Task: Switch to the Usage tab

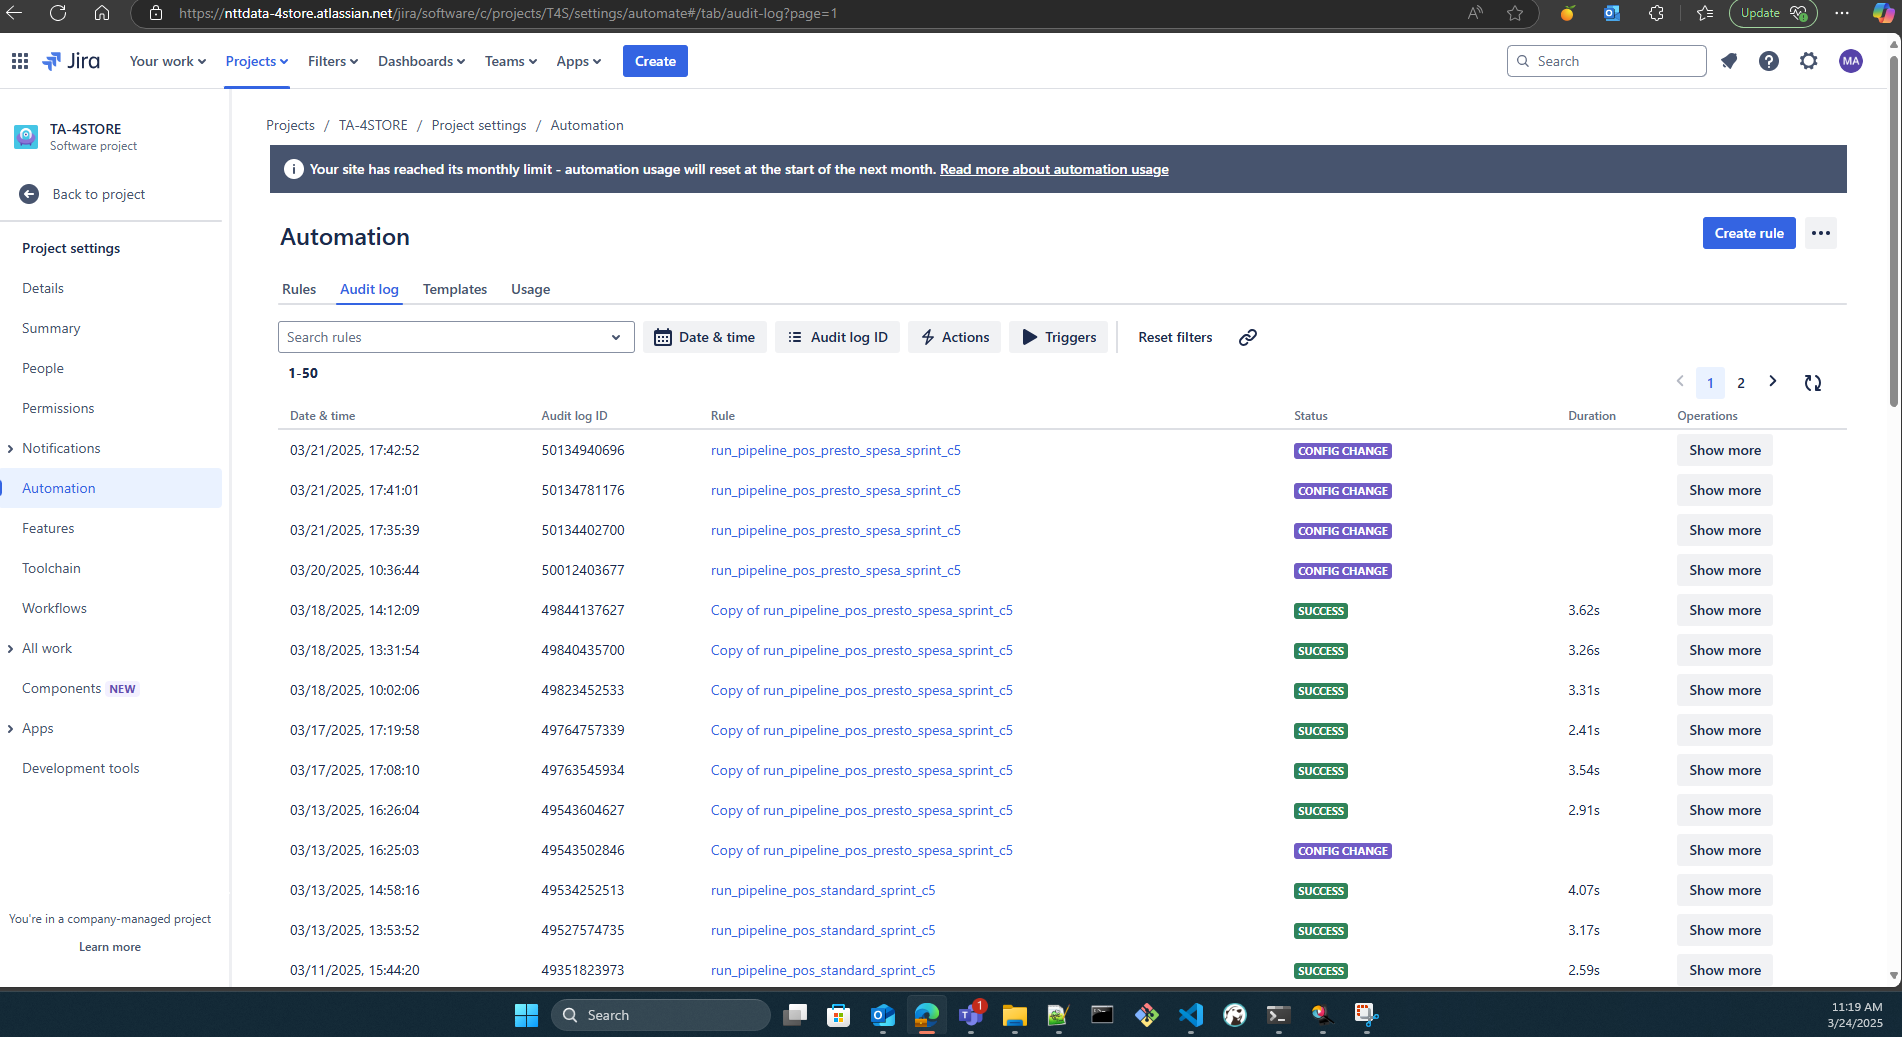Action: click(x=530, y=289)
